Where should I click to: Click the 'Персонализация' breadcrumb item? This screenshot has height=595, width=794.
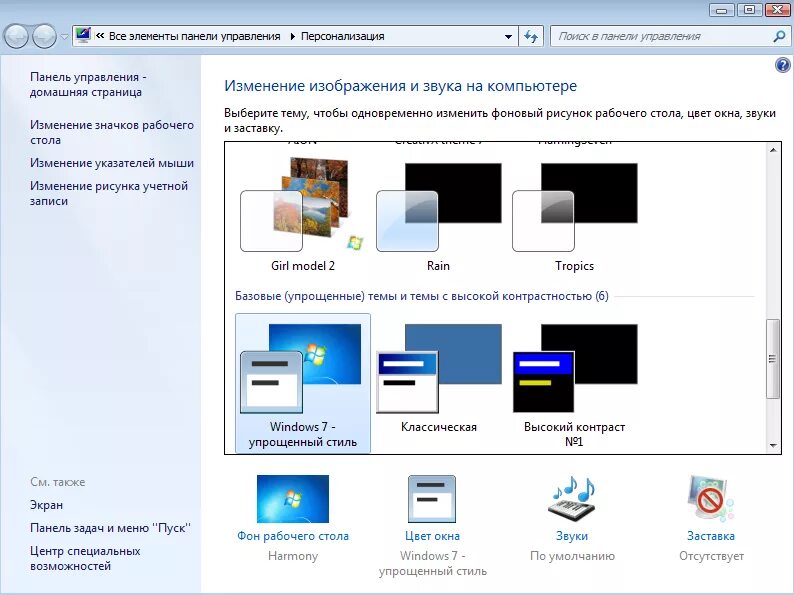coord(342,36)
